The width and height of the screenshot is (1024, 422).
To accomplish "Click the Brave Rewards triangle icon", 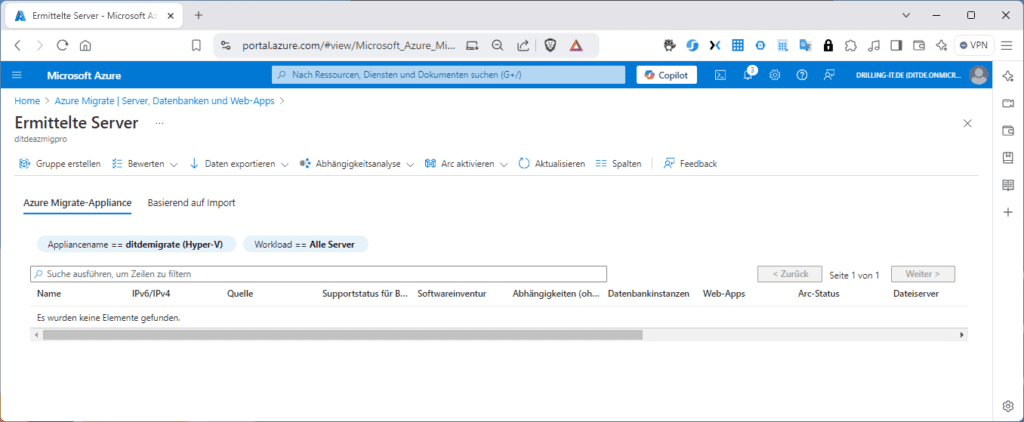I will click(576, 46).
